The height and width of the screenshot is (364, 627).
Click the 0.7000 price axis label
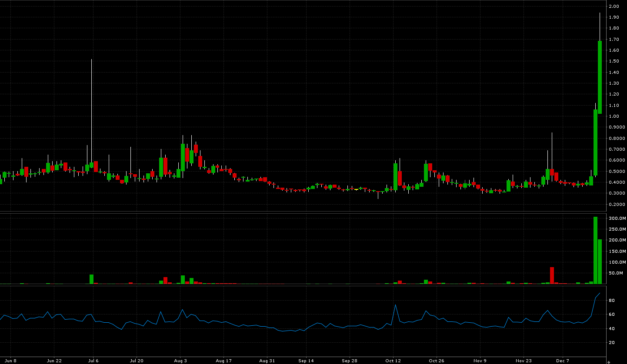click(617, 149)
